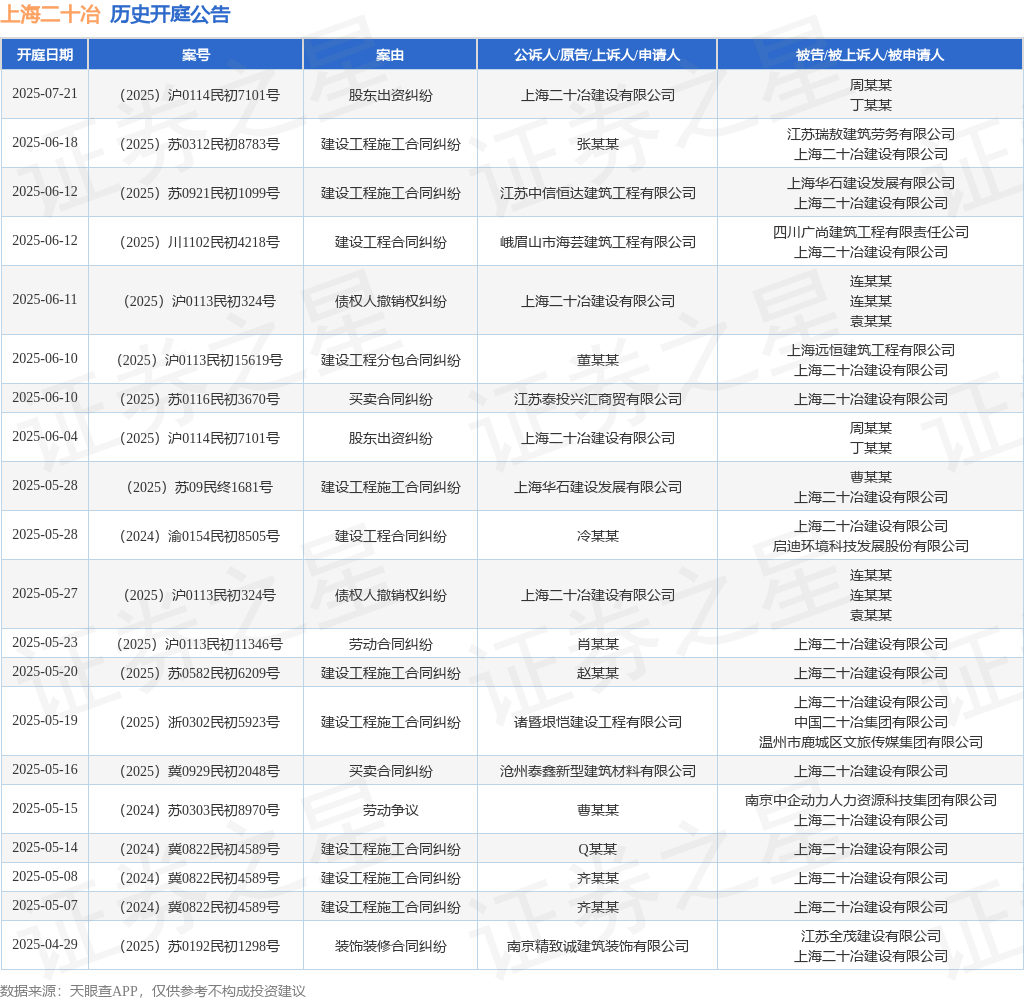Click defendant 上海远恒建筑工程有限公司
Screen dimensions: 1024x1000
pos(871,350)
